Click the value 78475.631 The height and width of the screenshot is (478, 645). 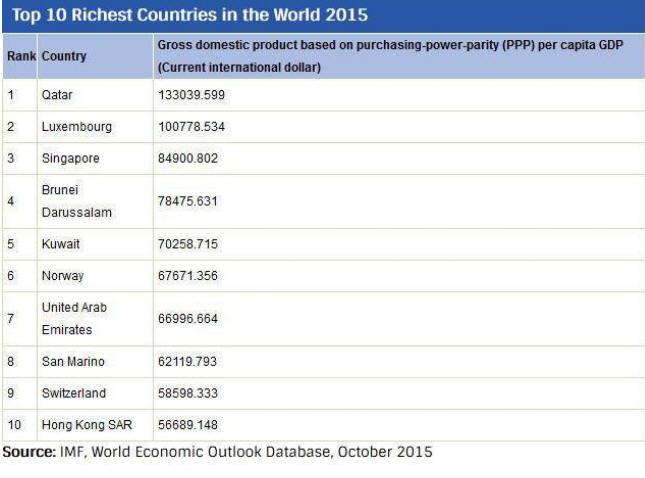[188, 201]
